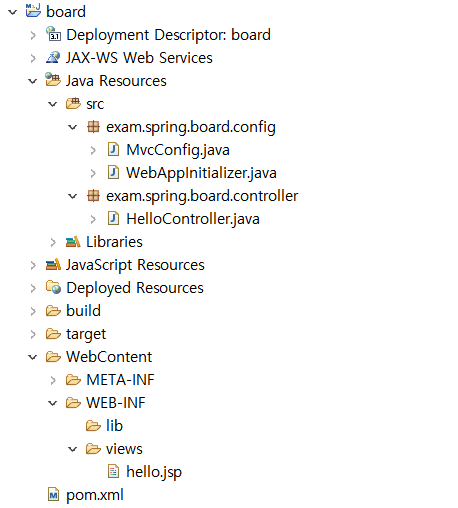
Task: Collapse the board project node
Action: 13,12
